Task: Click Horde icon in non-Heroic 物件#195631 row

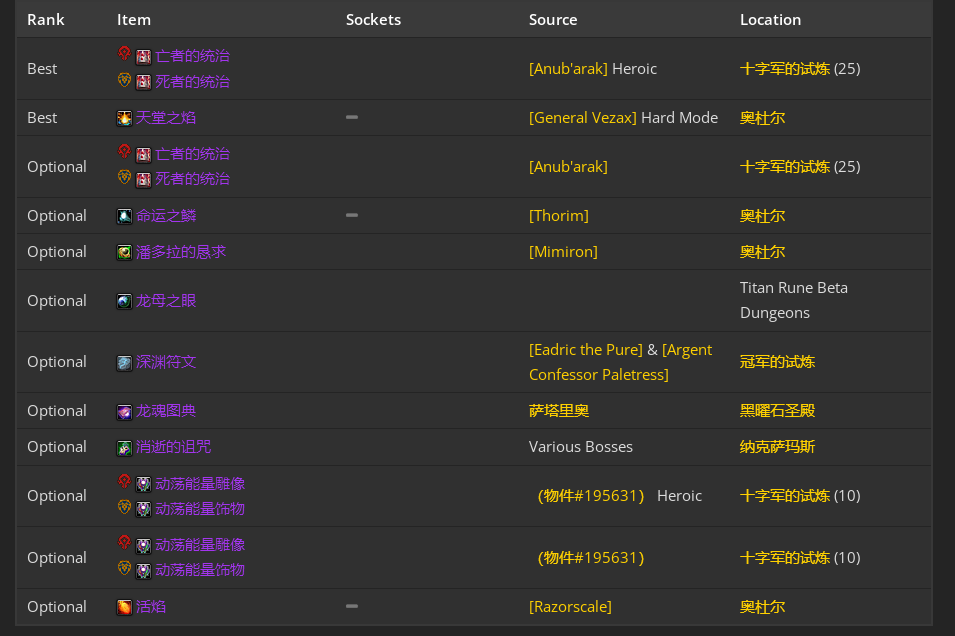Action: (124, 542)
